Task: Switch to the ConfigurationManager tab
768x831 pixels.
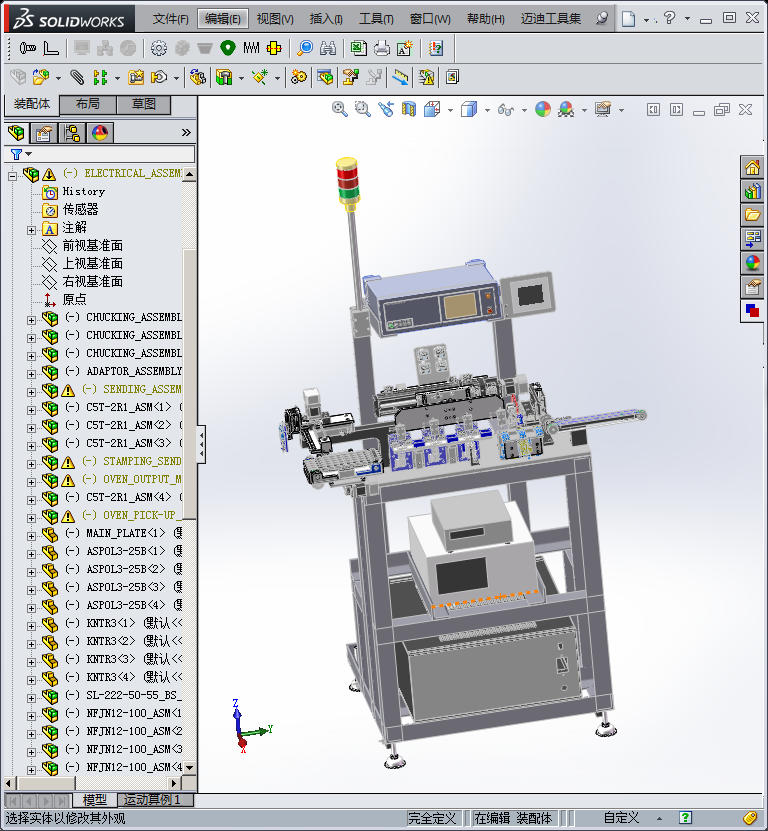Action: tap(72, 132)
